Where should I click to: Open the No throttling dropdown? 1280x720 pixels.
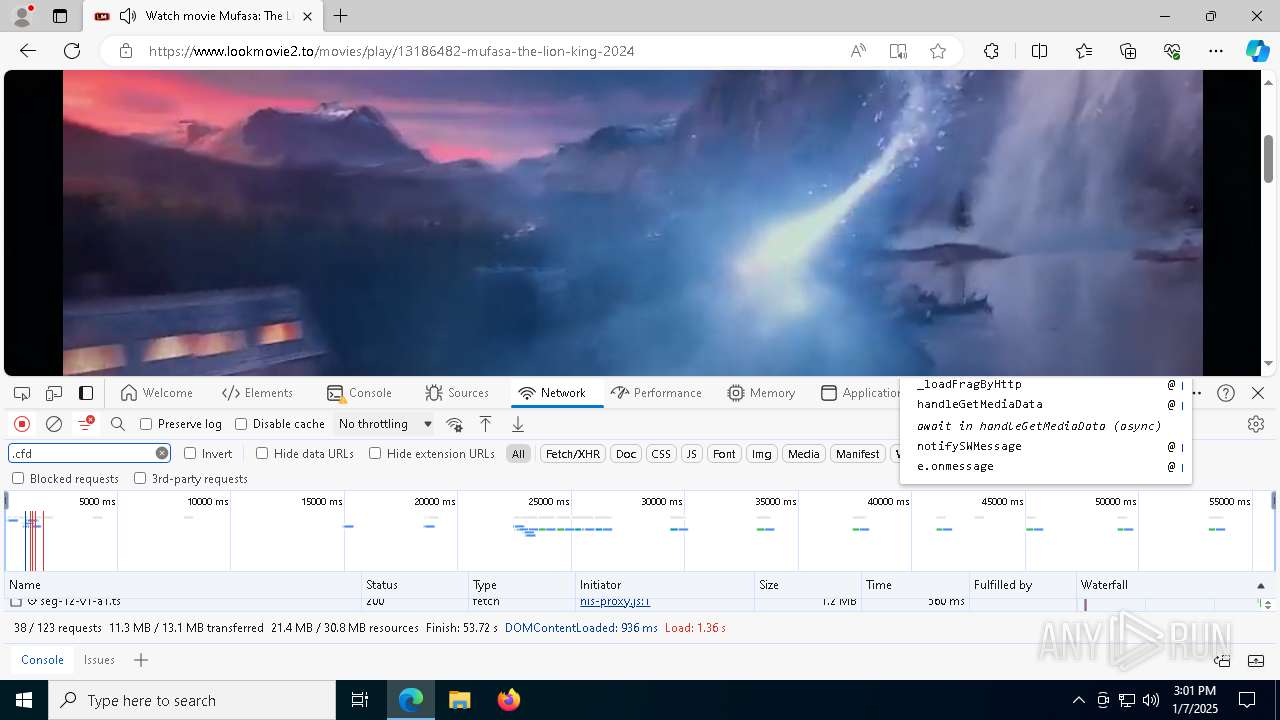[385, 424]
